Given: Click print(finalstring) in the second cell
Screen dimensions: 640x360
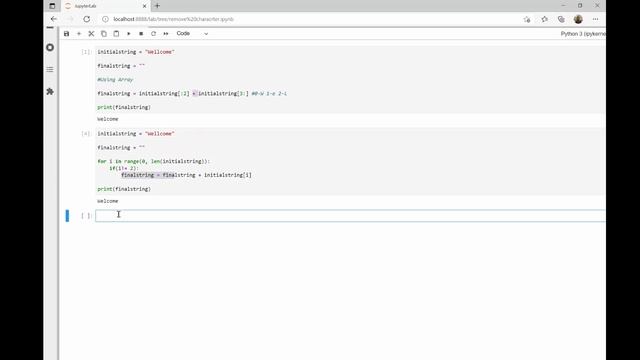Looking at the screenshot, I should pos(124,189).
